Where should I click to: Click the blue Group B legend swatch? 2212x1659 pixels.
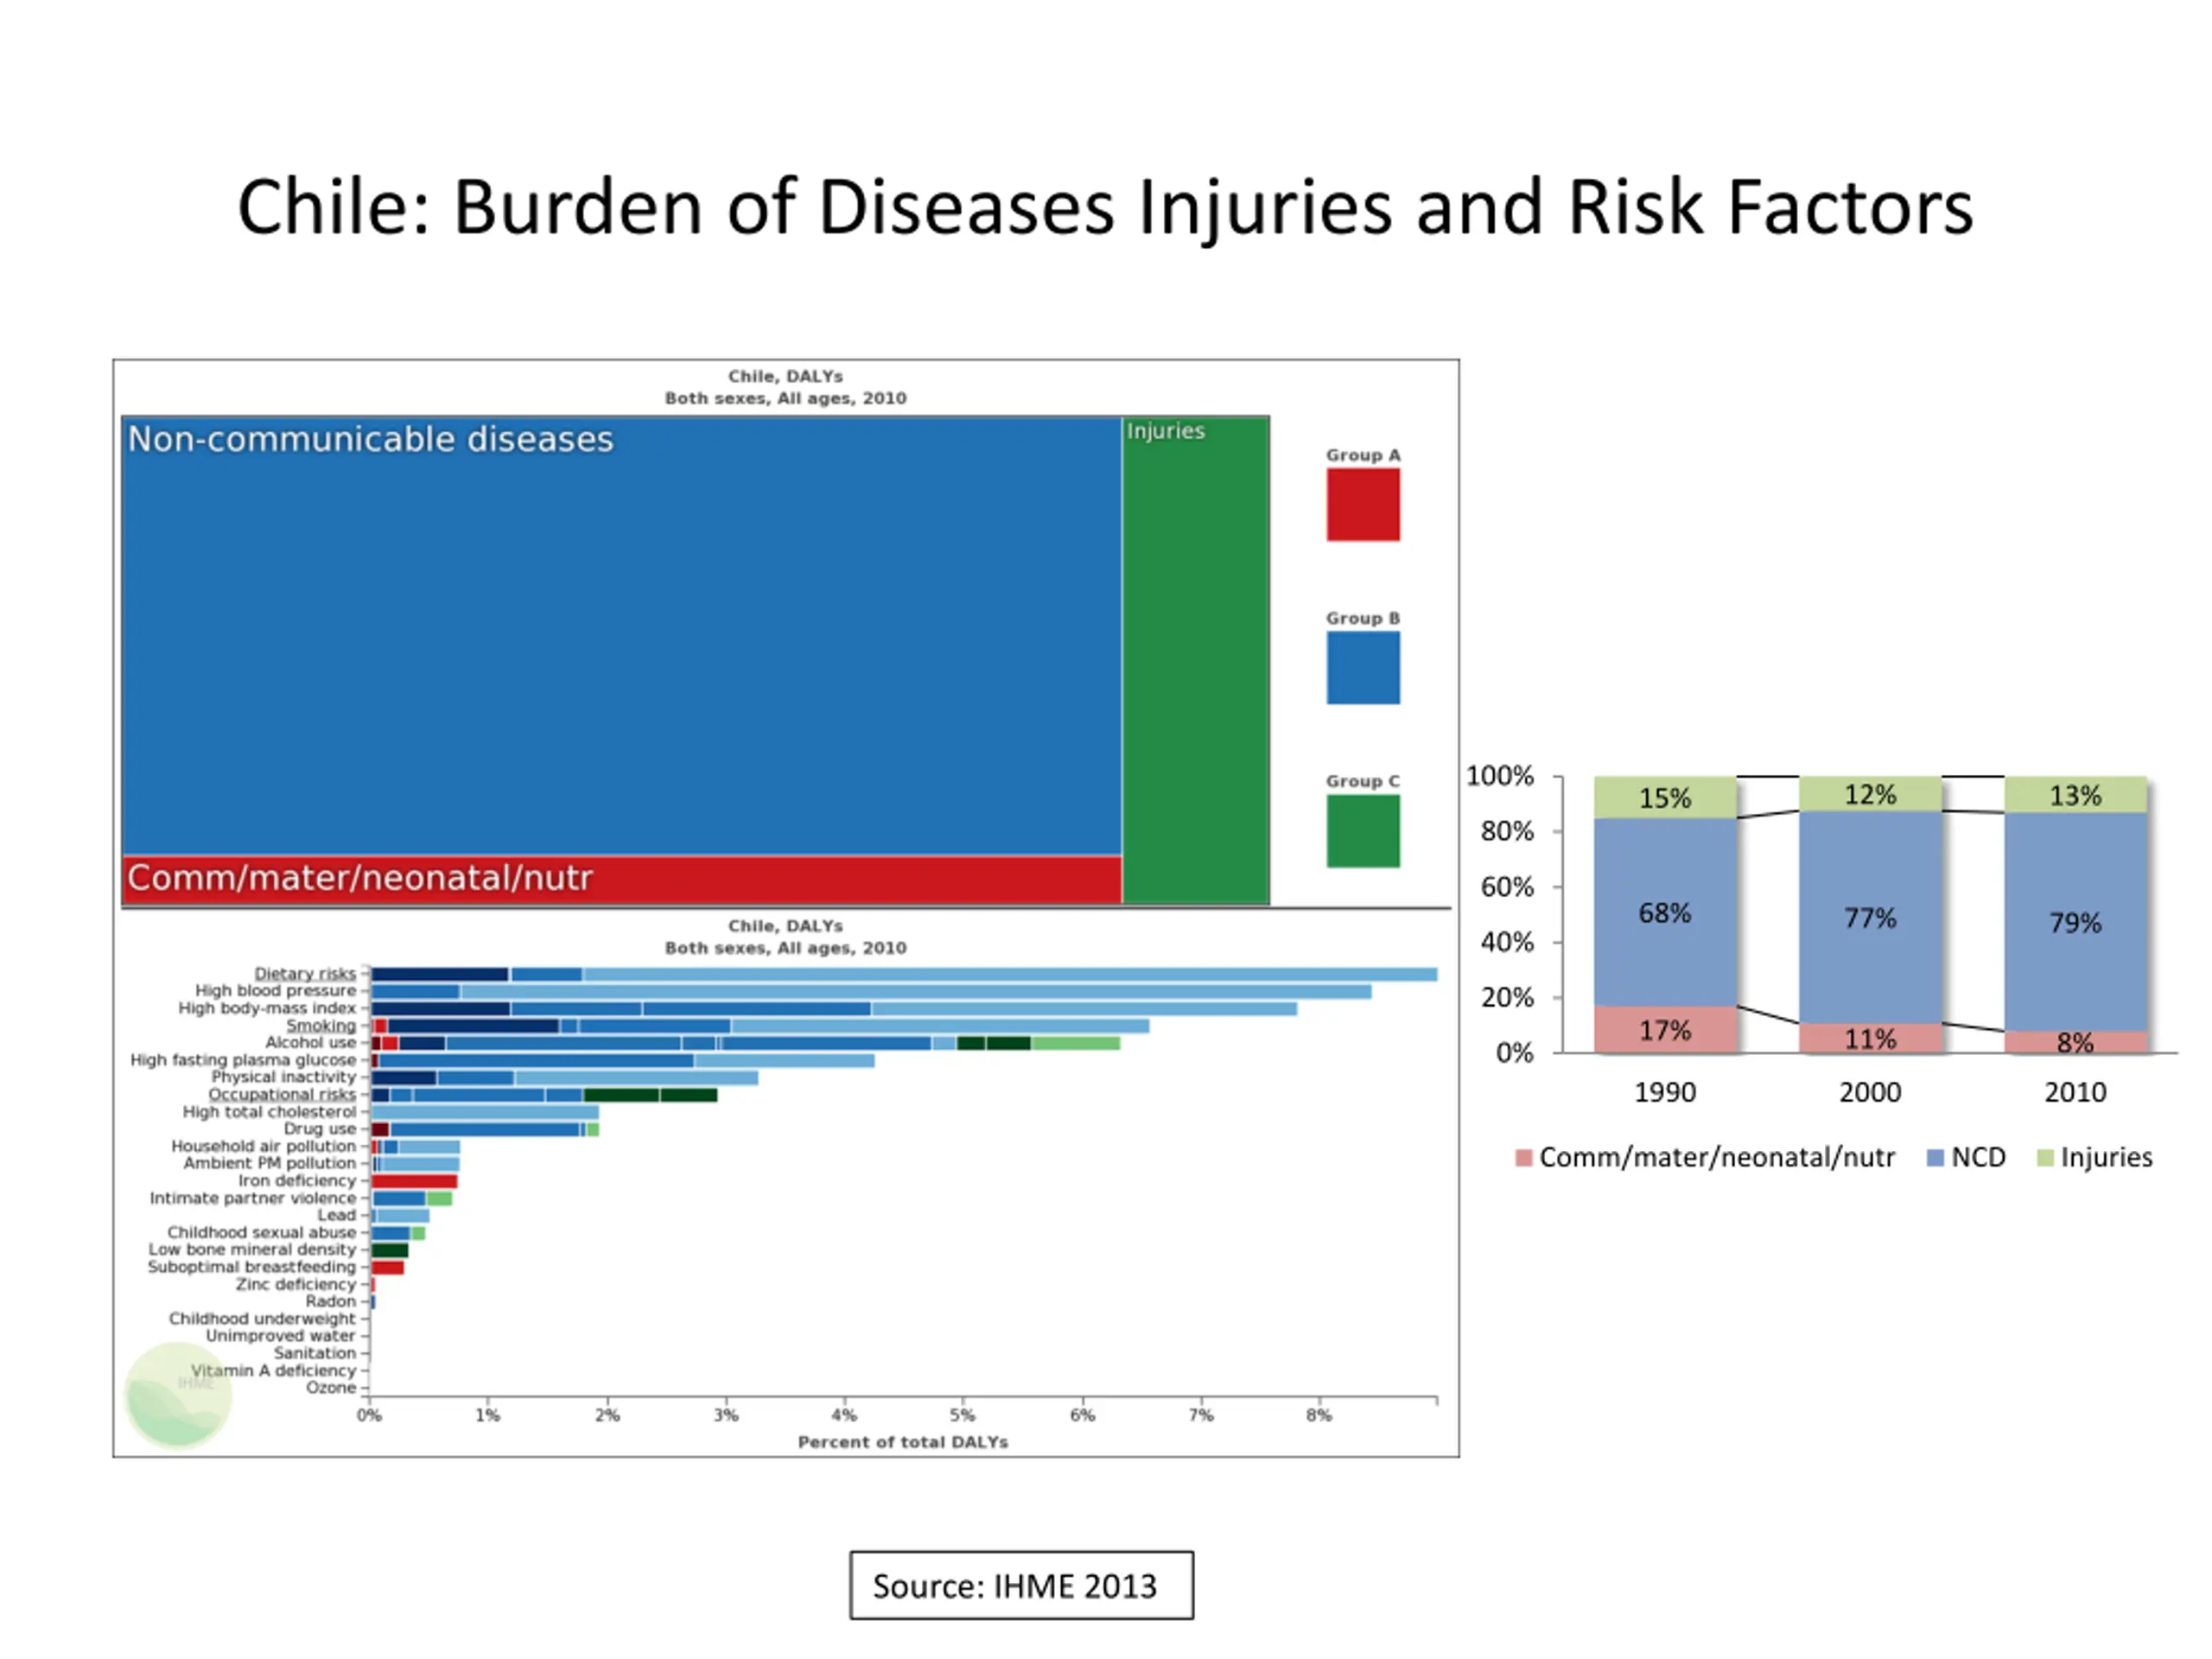pyautogui.click(x=1363, y=668)
